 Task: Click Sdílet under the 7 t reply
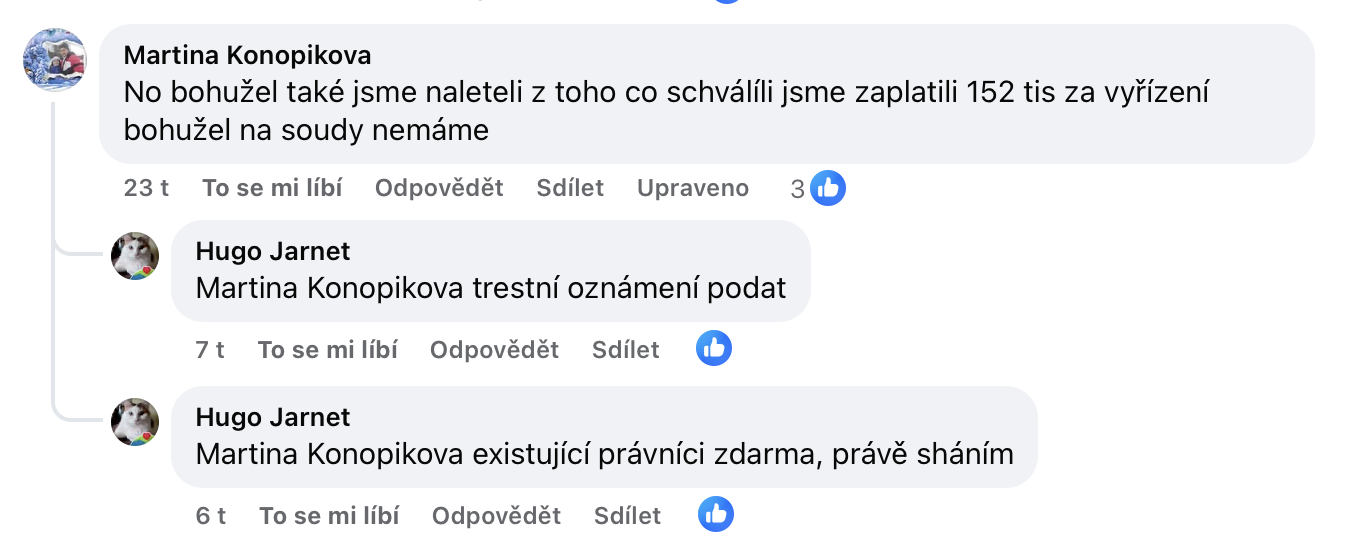point(626,350)
